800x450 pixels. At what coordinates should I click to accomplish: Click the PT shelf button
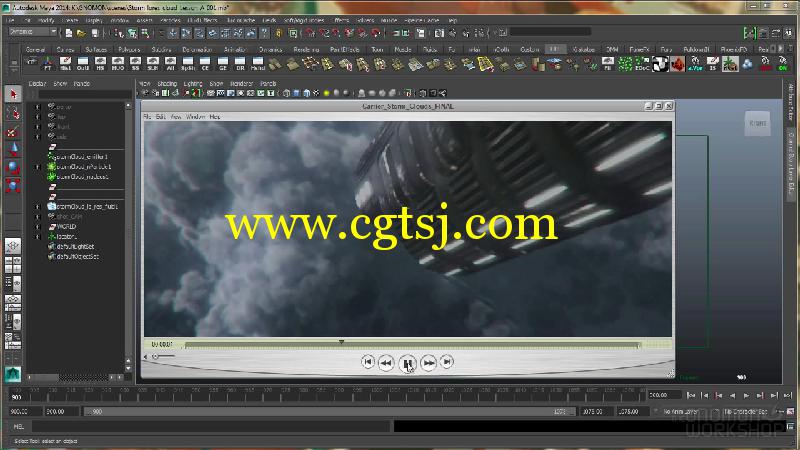47,64
